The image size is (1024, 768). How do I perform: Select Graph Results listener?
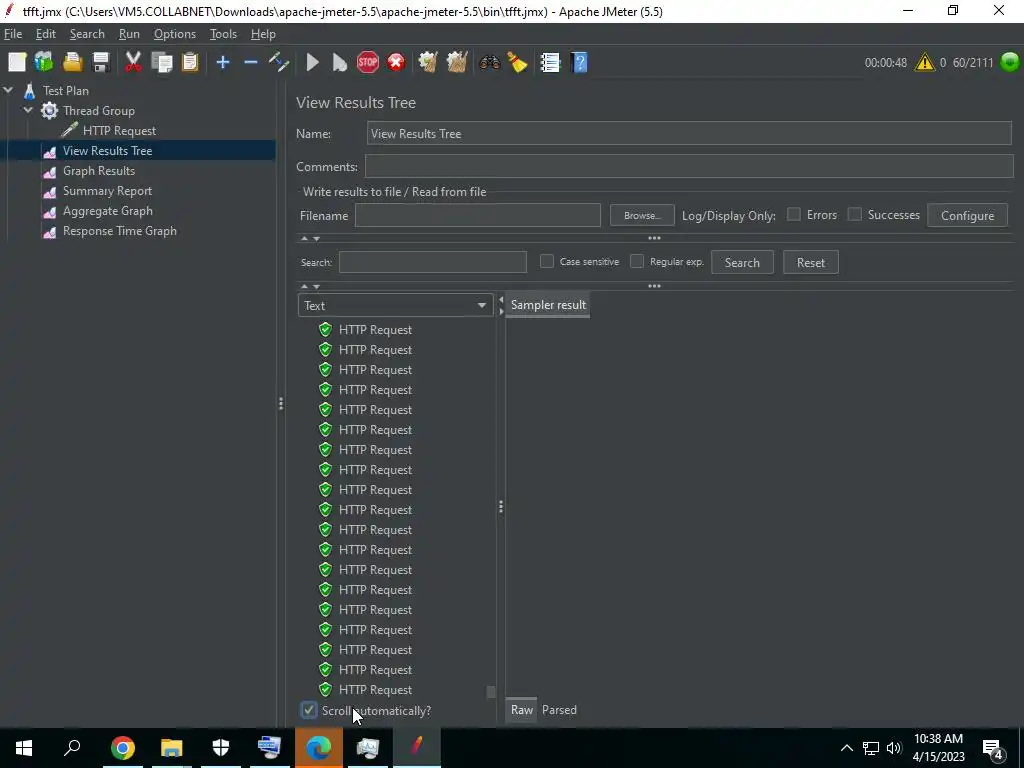(99, 171)
